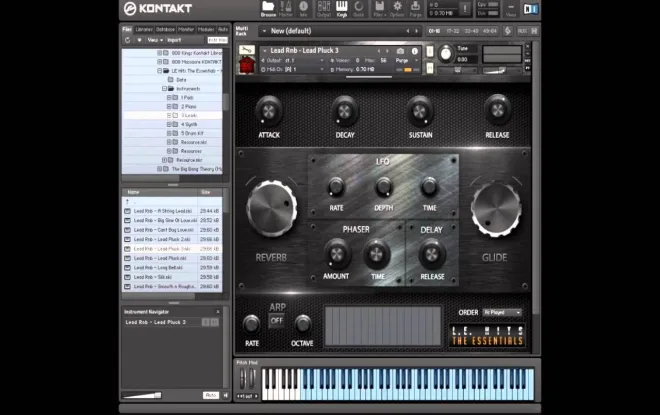Image resolution: width=660 pixels, height=415 pixels.
Task: Open the Info icon in the top toolbar
Action: pos(303,9)
